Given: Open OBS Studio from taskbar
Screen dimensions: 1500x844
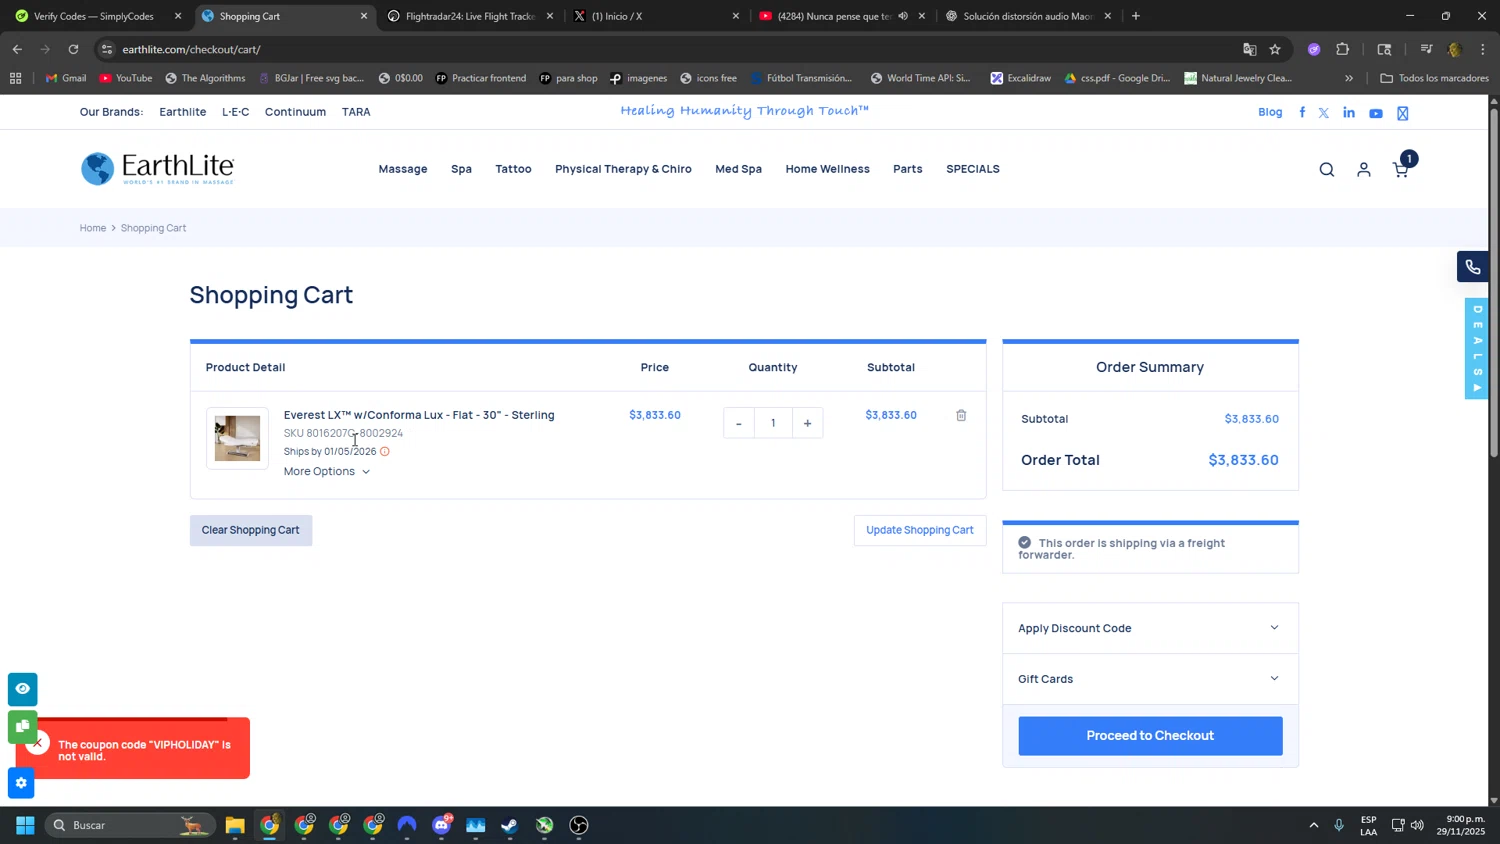Looking at the screenshot, I should (x=579, y=825).
